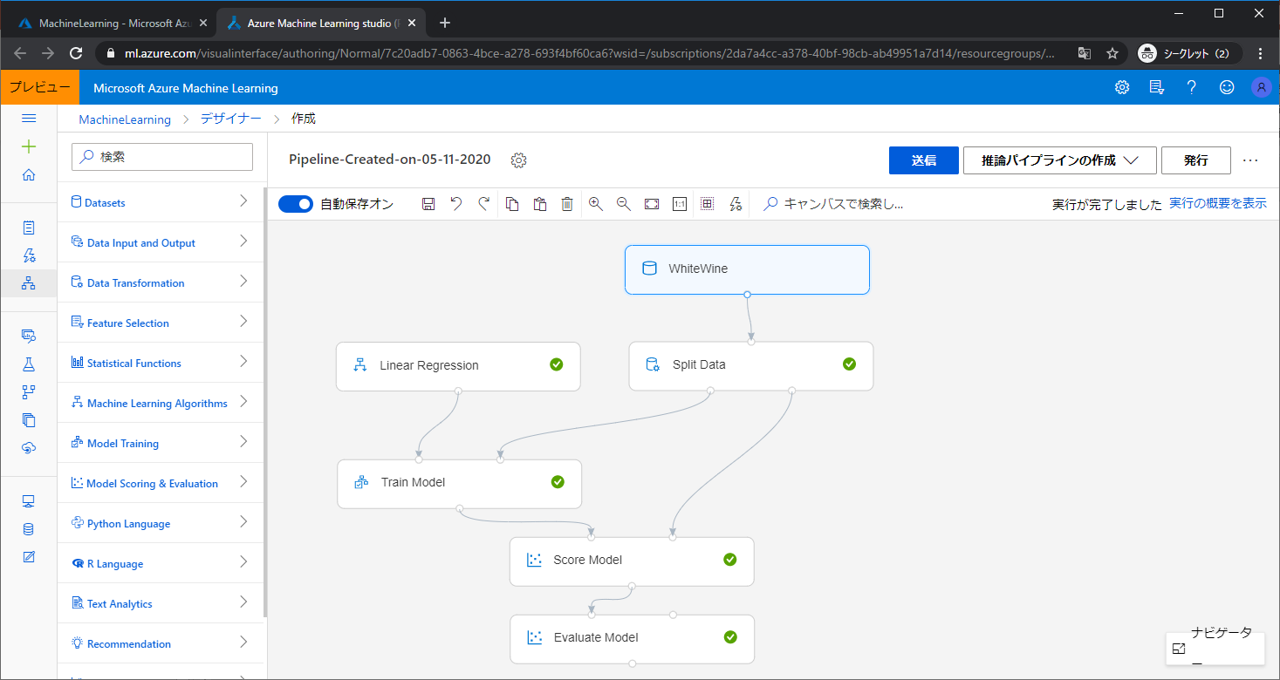This screenshot has height=680, width=1280.
Task: Reset canvas zoom to 1:1
Action: coord(680,204)
